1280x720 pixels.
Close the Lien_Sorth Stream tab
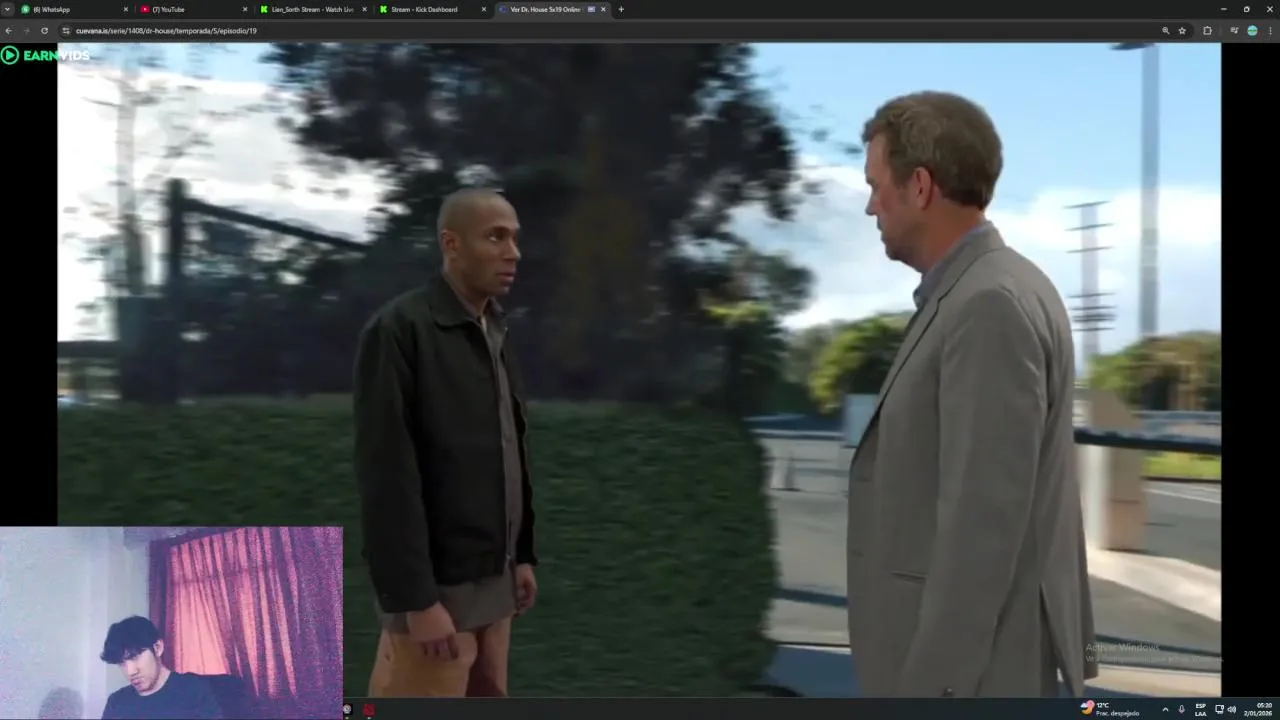coord(364,9)
